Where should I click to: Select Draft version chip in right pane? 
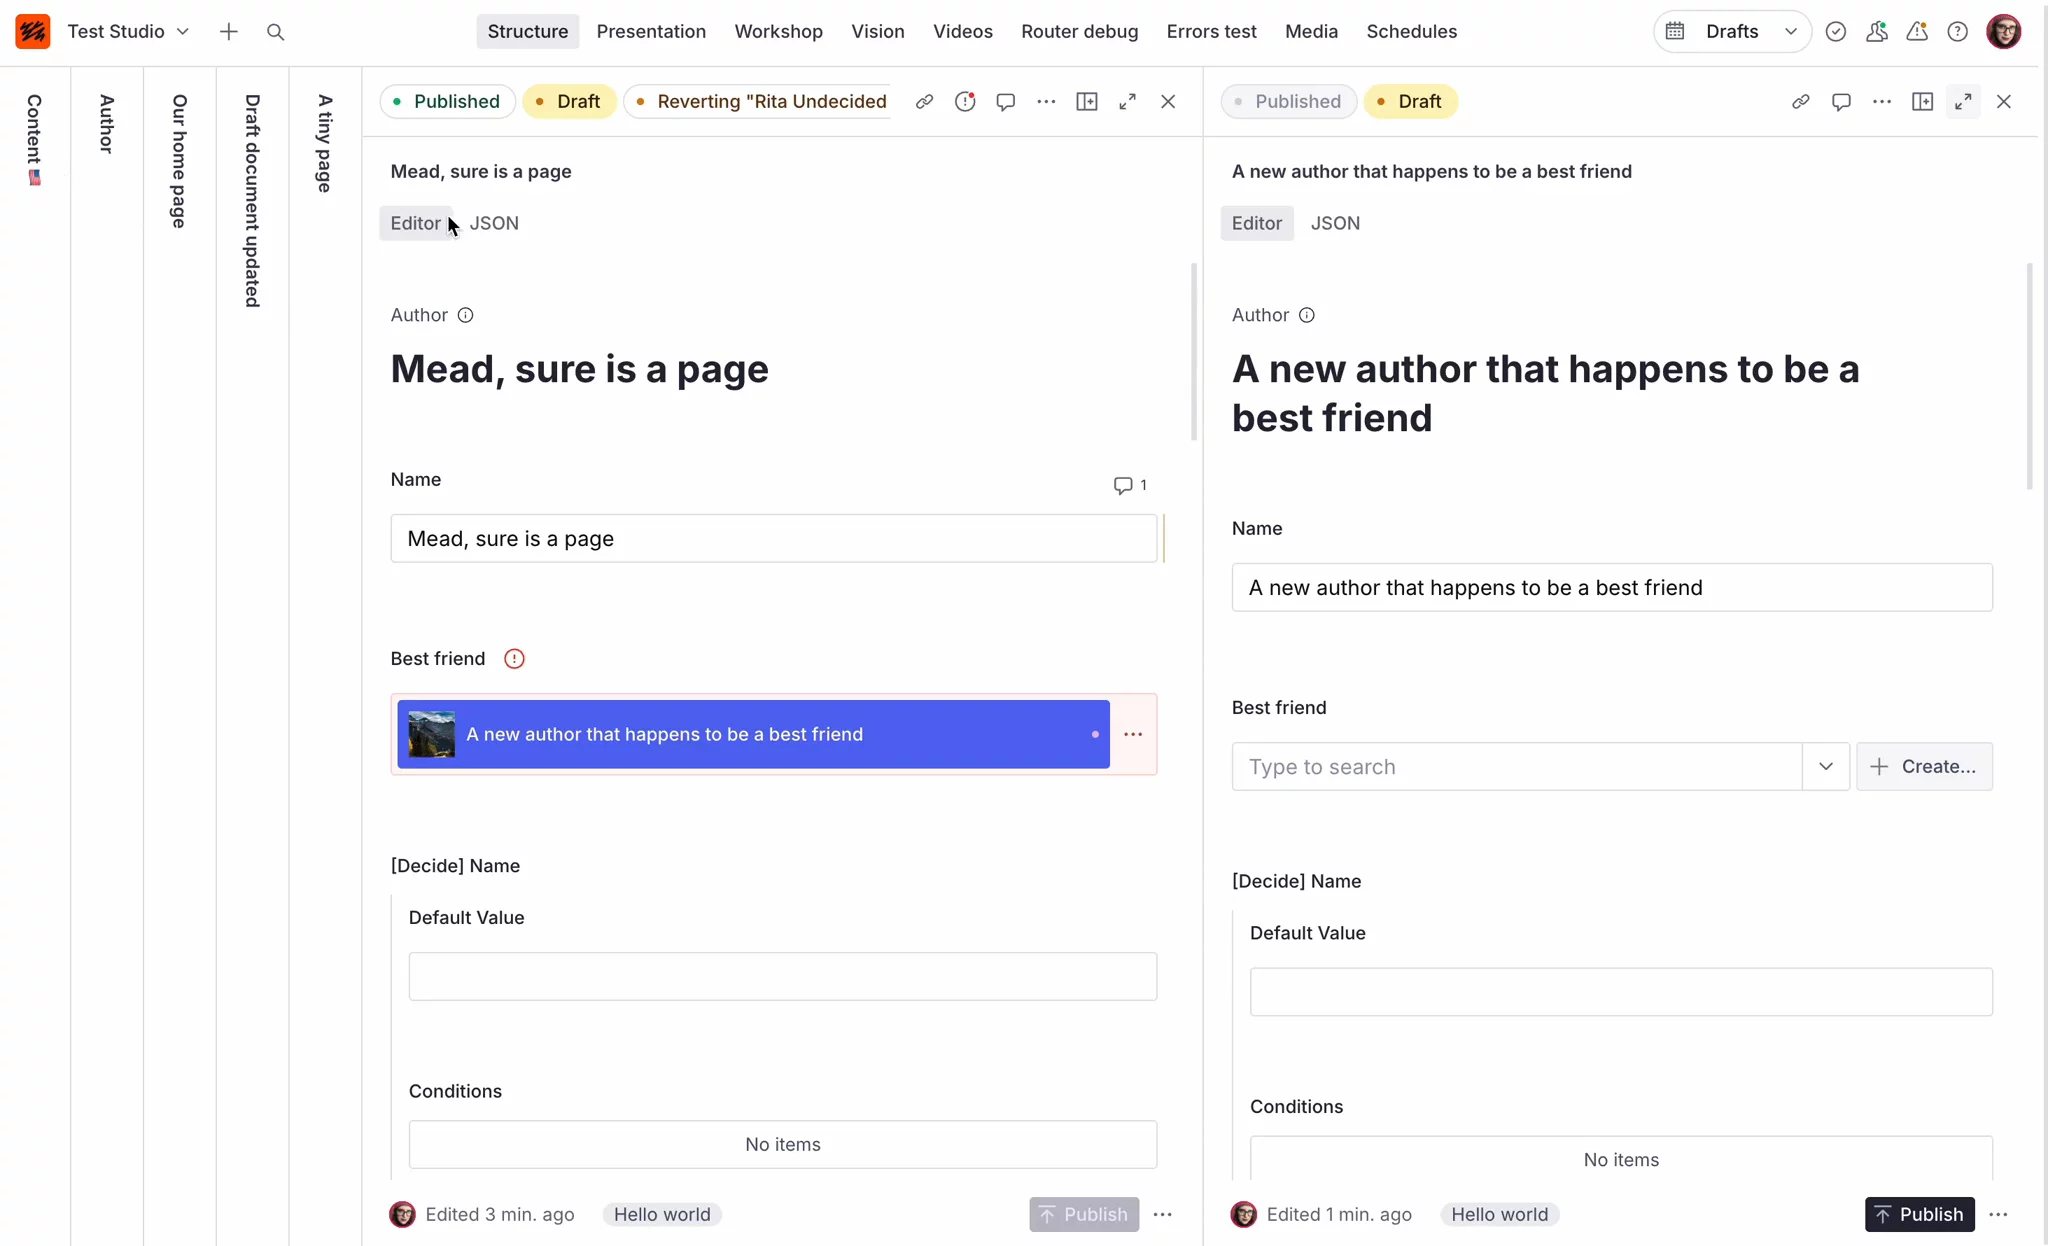click(x=1410, y=101)
